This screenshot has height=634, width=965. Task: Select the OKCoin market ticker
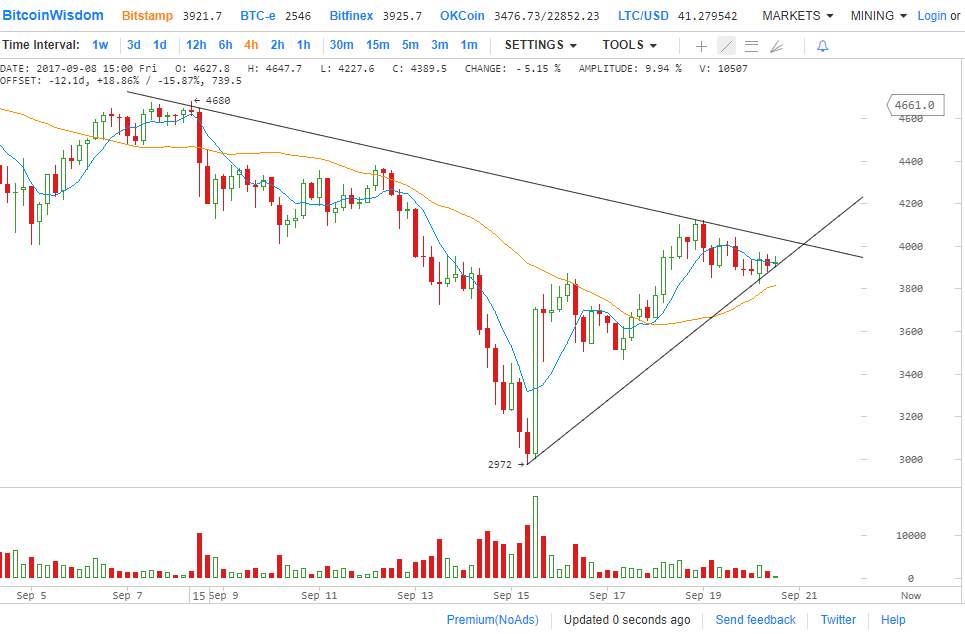[464, 16]
